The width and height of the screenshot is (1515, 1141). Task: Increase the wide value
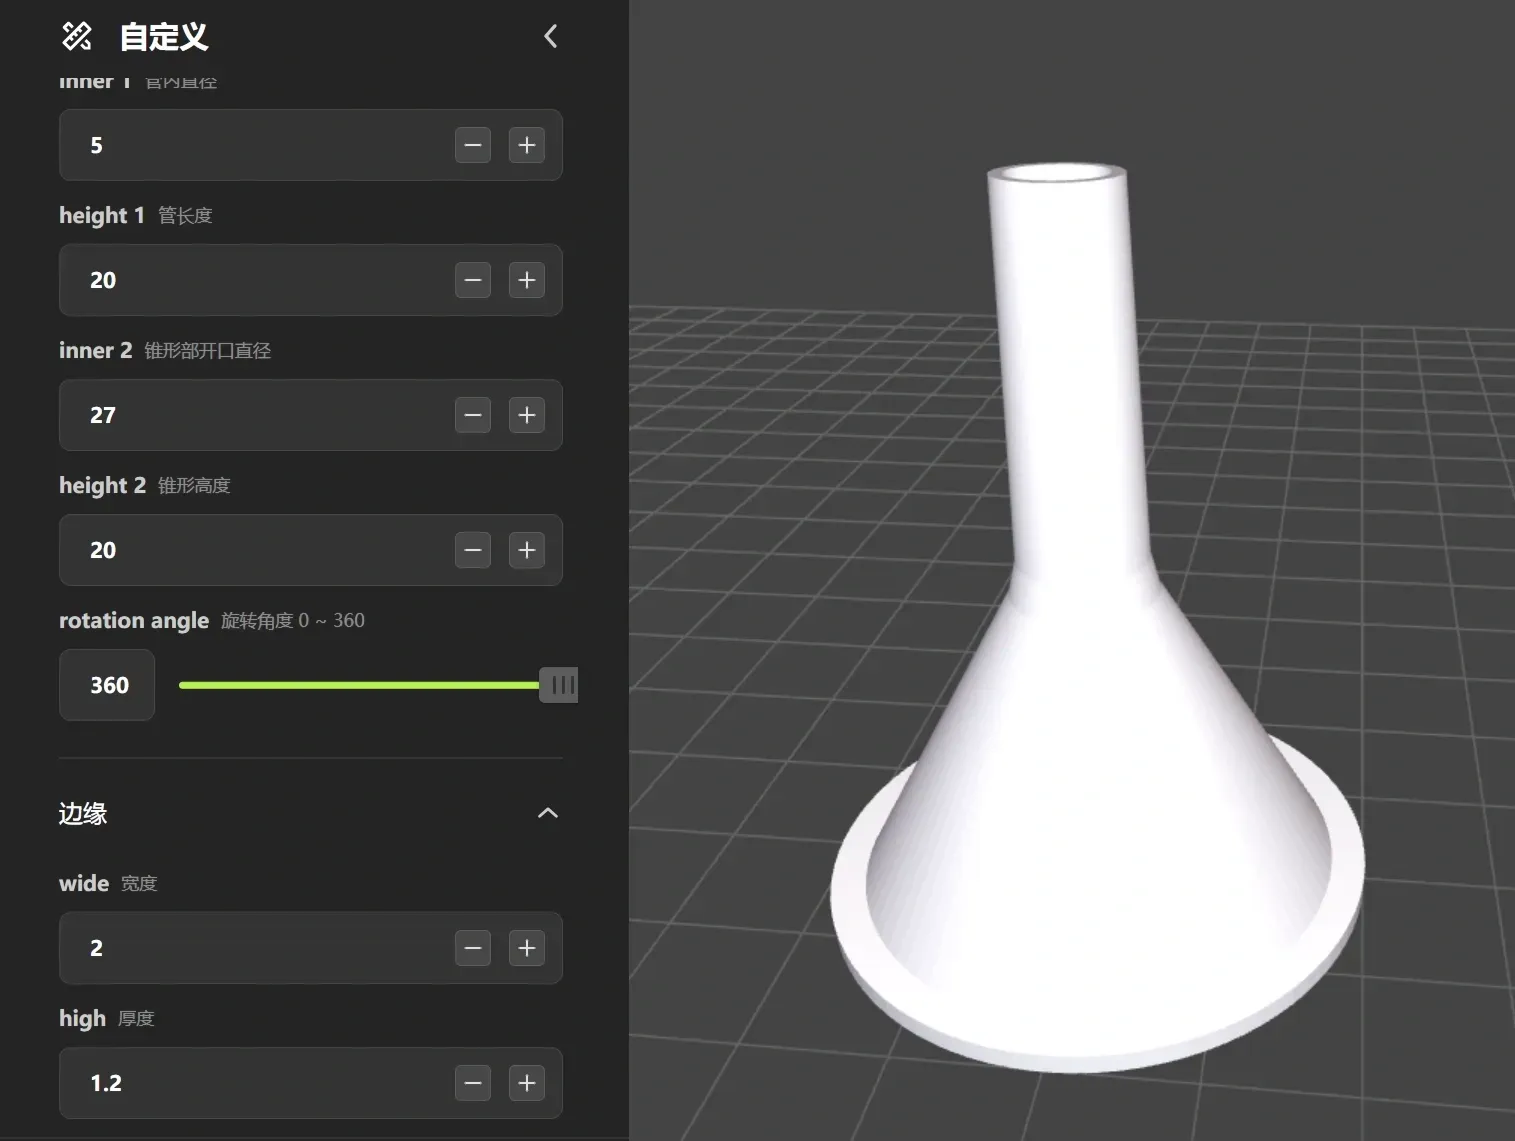(x=527, y=948)
